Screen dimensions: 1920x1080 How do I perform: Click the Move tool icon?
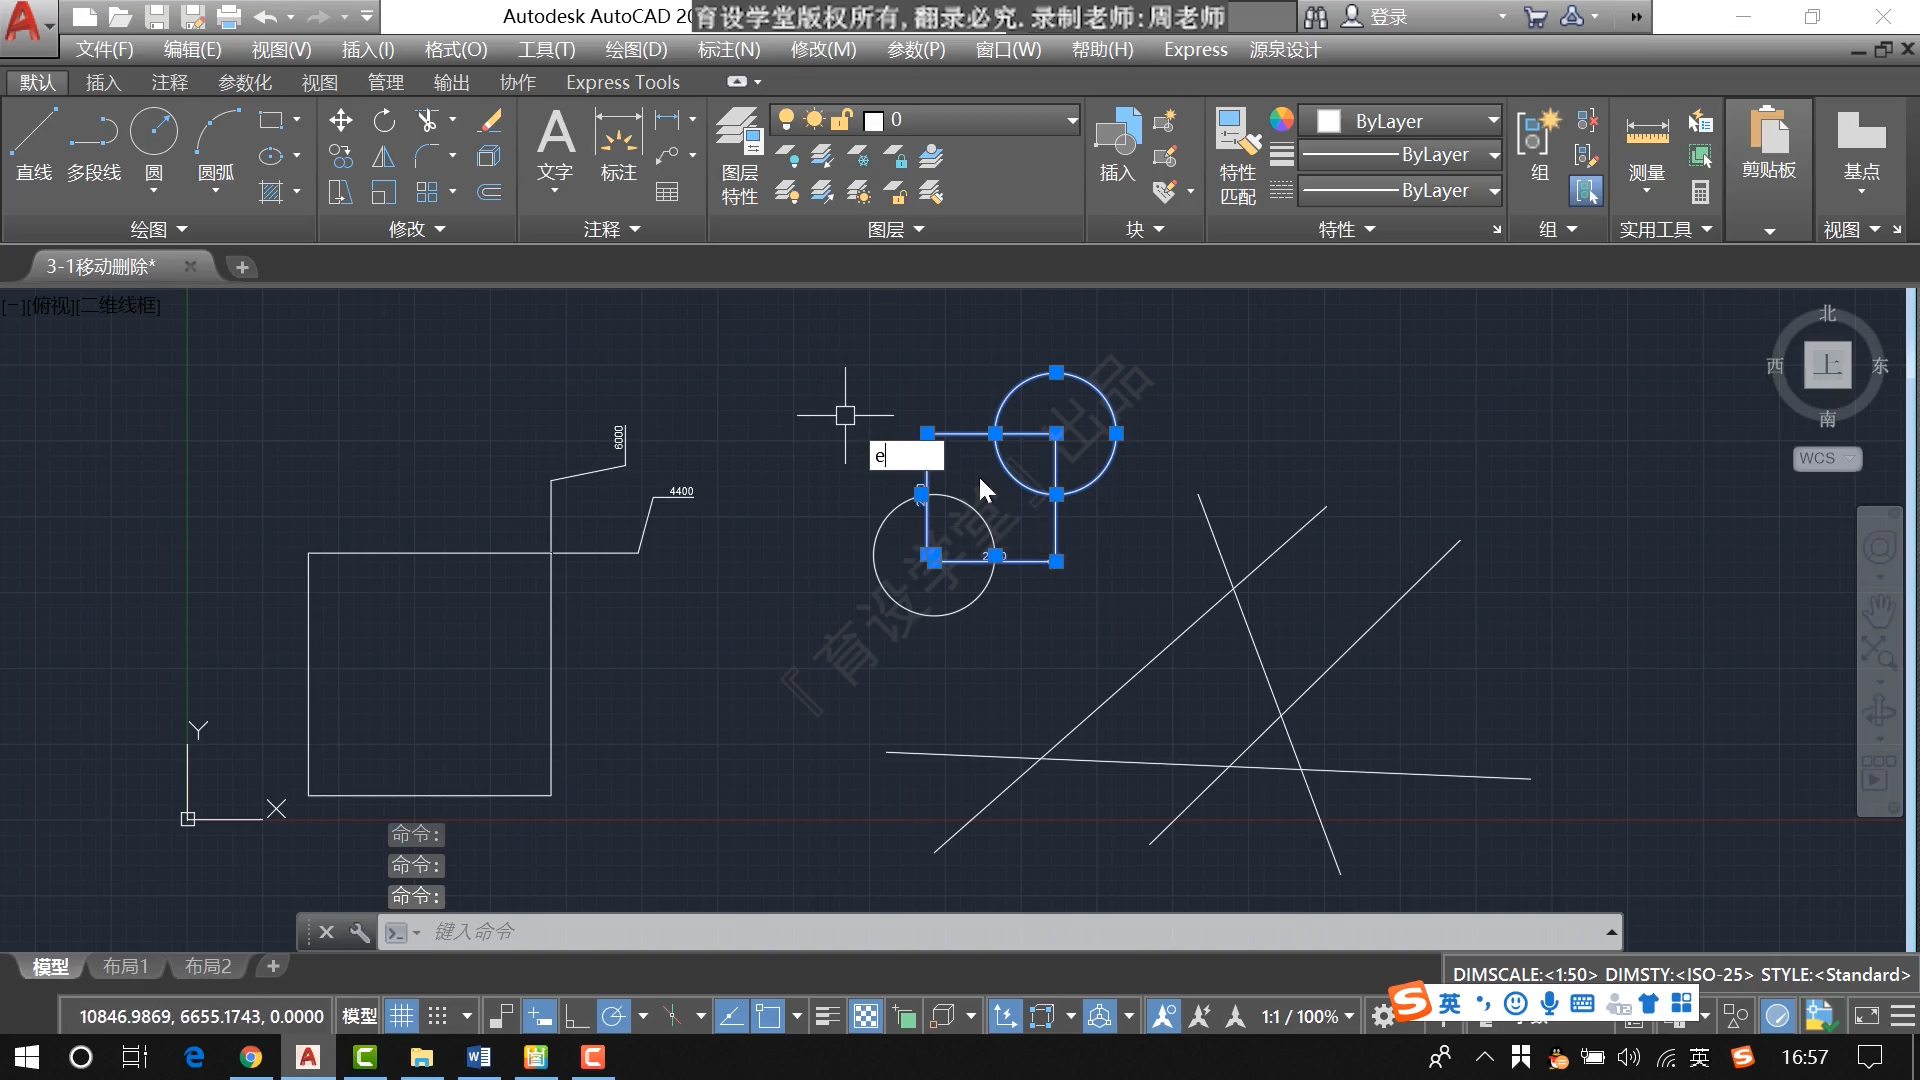coord(340,121)
